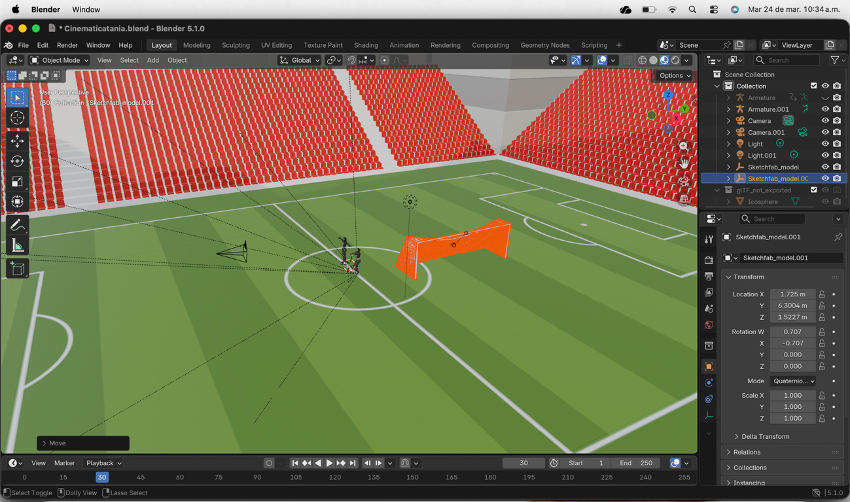The image size is (850, 502).
Task: Collapse the Transform panel
Action: 783,277
